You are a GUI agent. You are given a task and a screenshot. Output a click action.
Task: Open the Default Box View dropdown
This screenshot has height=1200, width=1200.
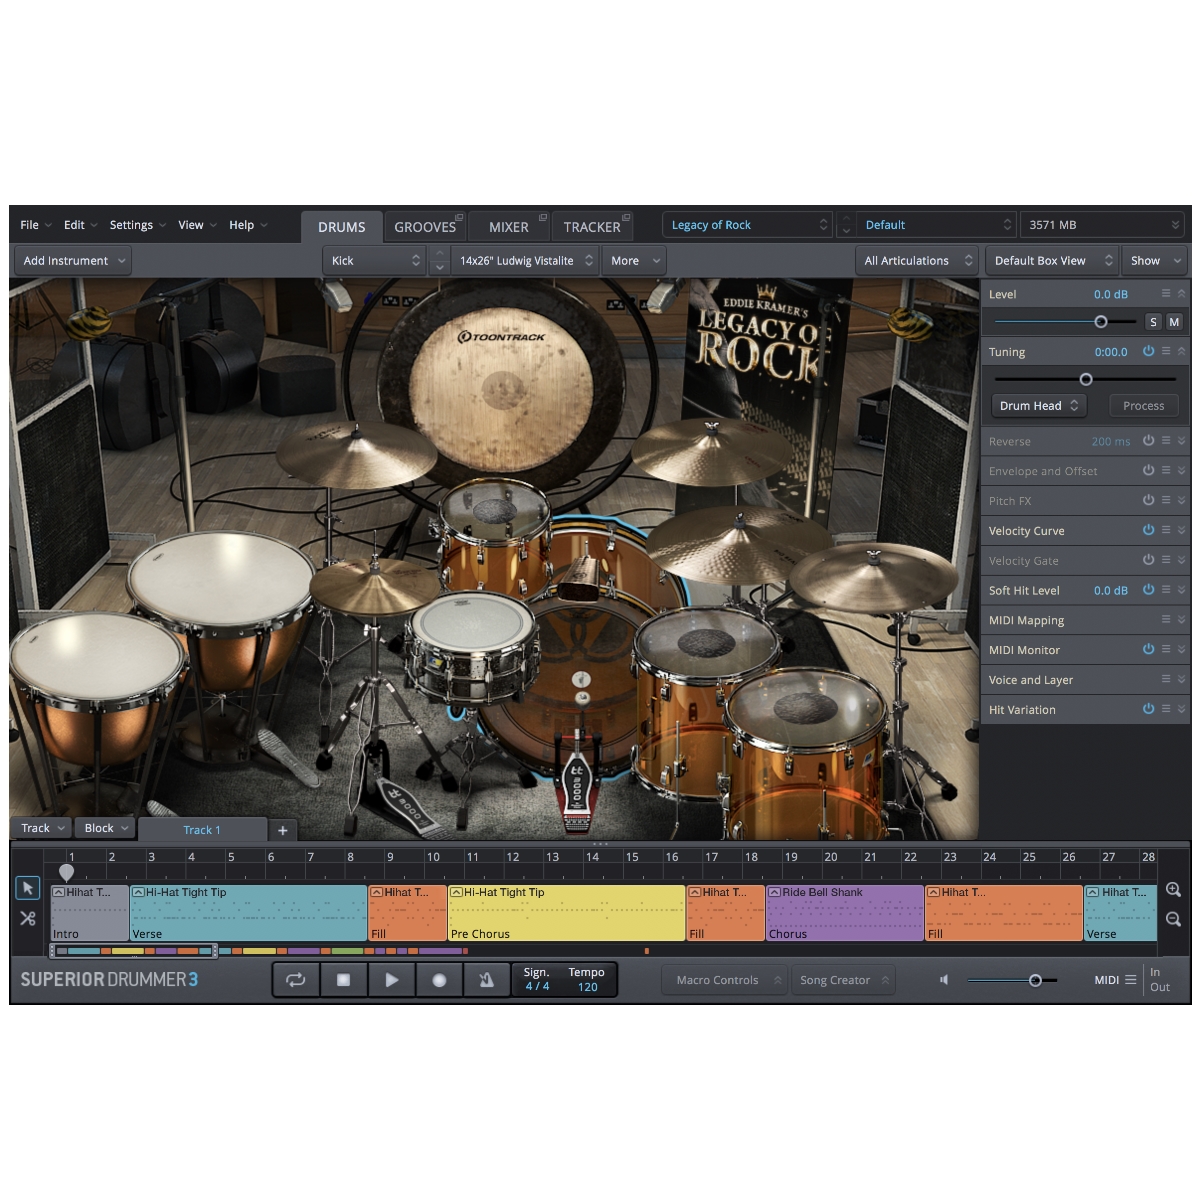point(1052,261)
